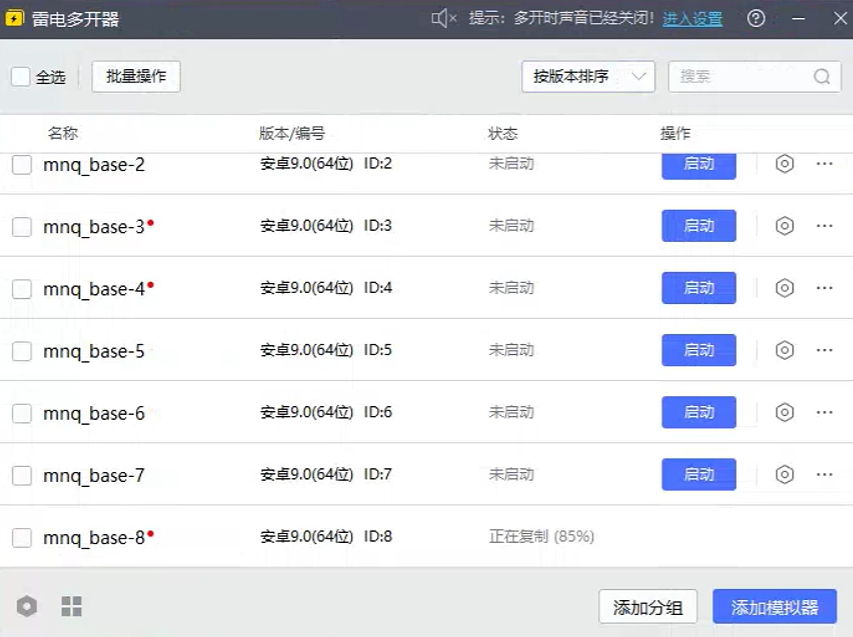853x637 pixels.
Task: Start mnq_base-6 with 启动 button
Action: 699,412
